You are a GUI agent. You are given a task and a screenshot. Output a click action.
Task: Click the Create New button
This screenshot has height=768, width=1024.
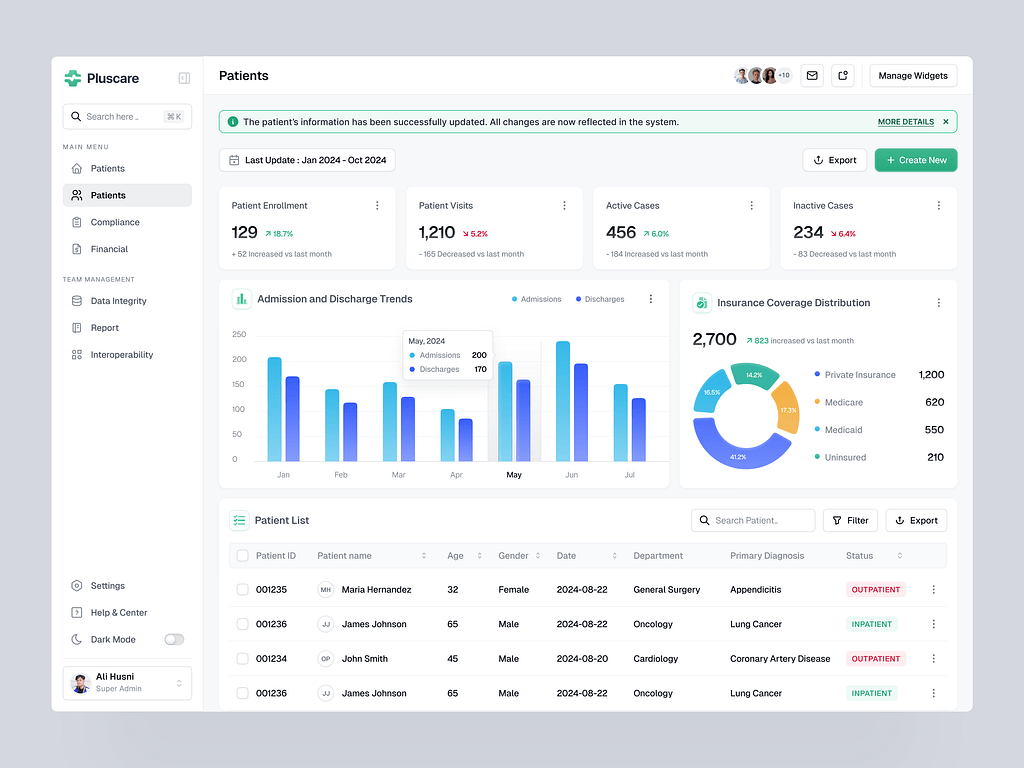[915, 160]
